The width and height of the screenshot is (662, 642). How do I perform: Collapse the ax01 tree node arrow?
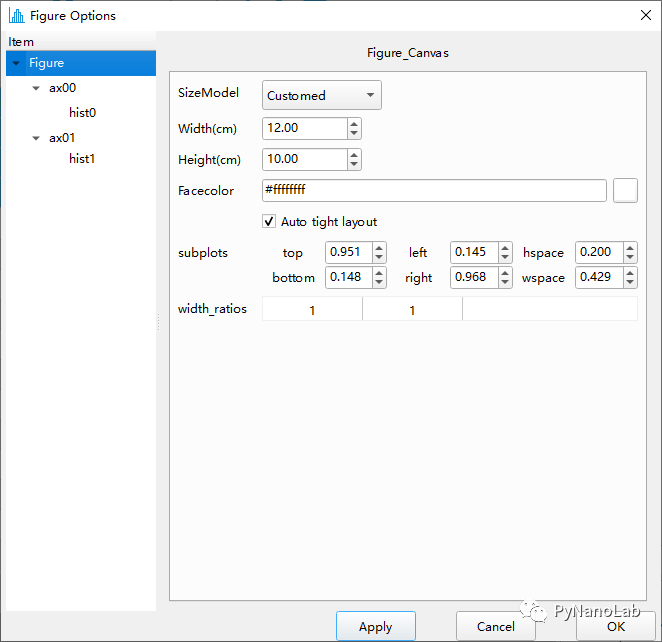coord(36,138)
